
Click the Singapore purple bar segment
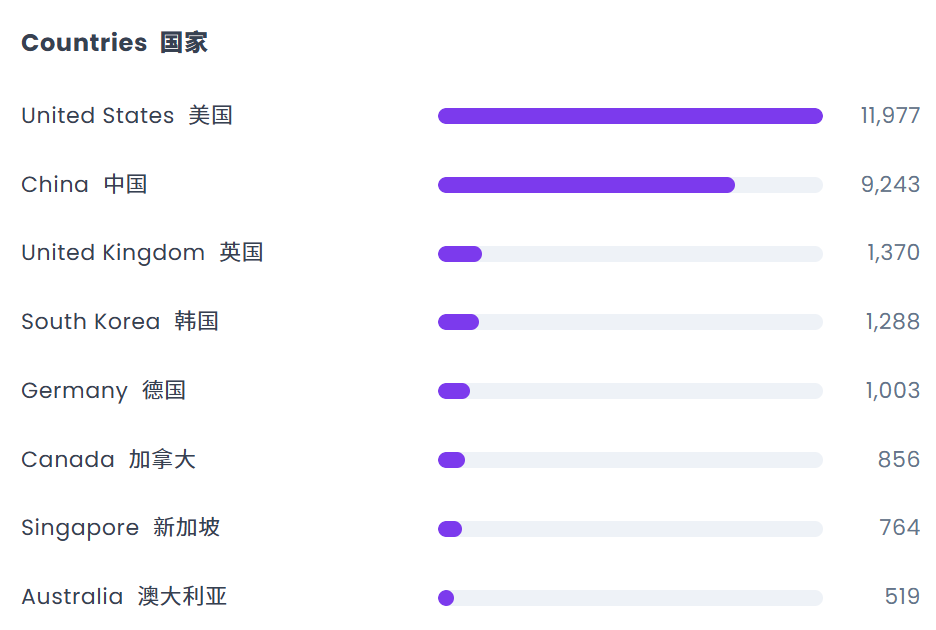click(450, 529)
